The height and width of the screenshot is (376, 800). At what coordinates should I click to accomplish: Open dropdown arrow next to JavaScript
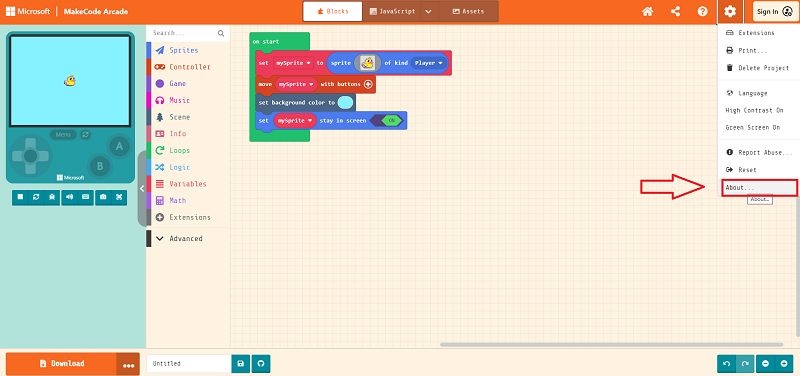point(429,11)
